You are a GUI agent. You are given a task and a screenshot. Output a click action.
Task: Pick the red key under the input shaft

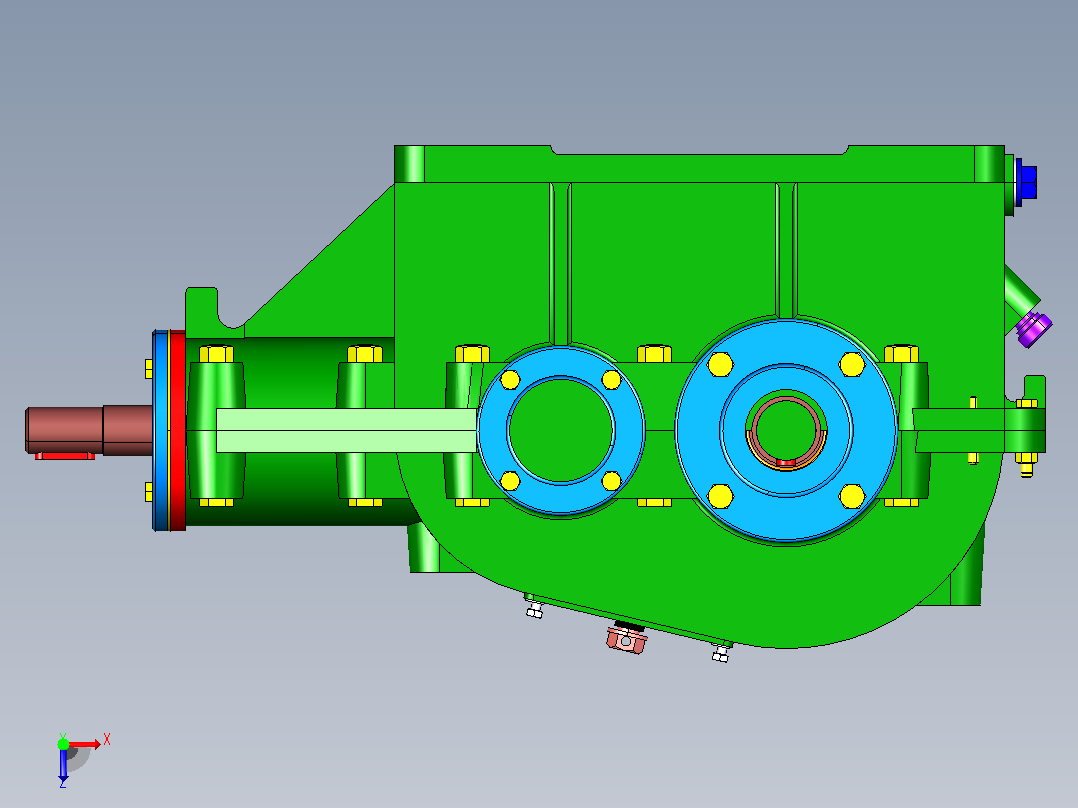(65, 456)
